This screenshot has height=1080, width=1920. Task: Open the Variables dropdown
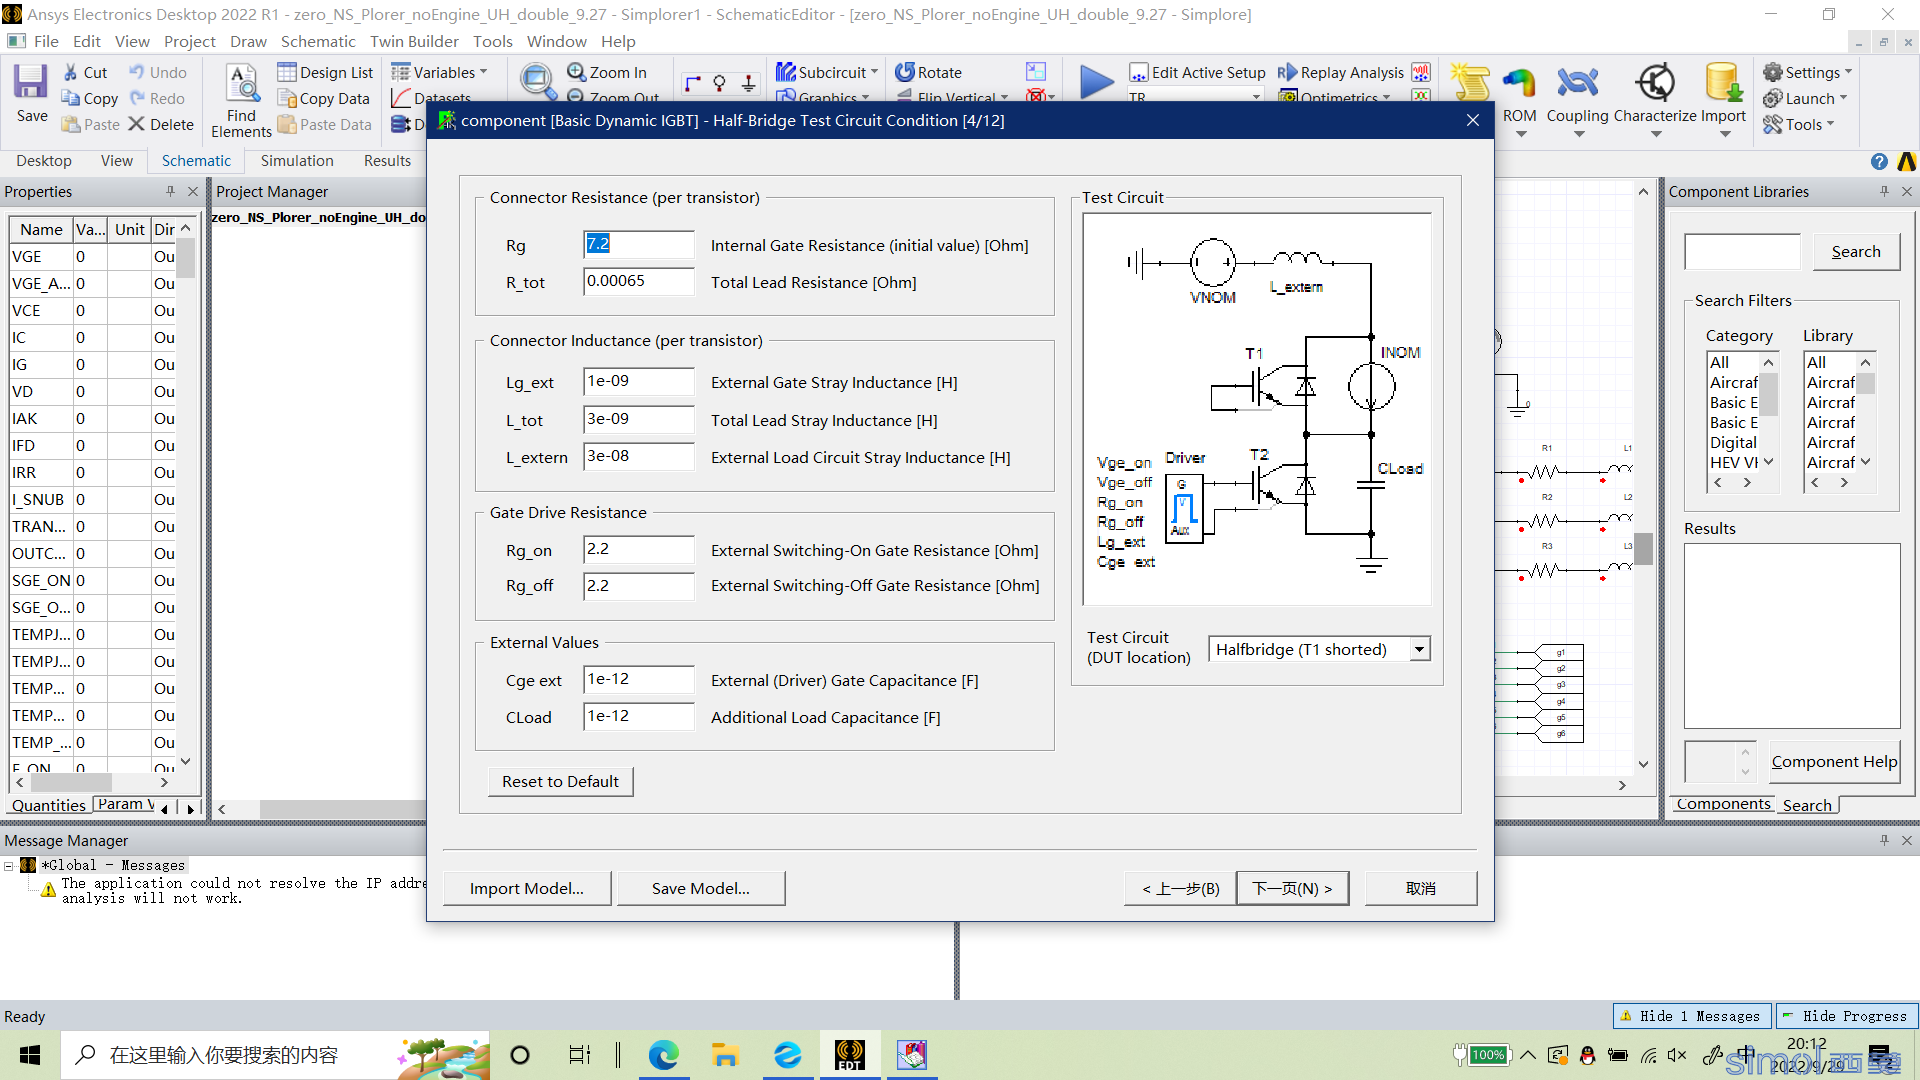[x=440, y=72]
